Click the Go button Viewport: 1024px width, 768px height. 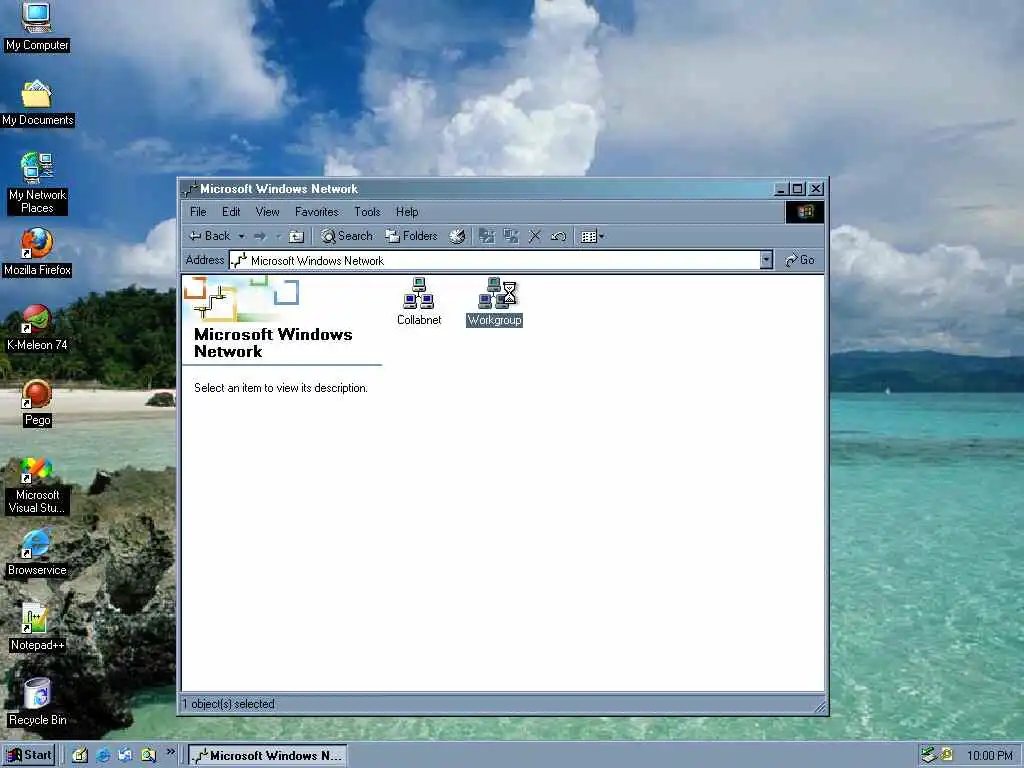tap(800, 260)
